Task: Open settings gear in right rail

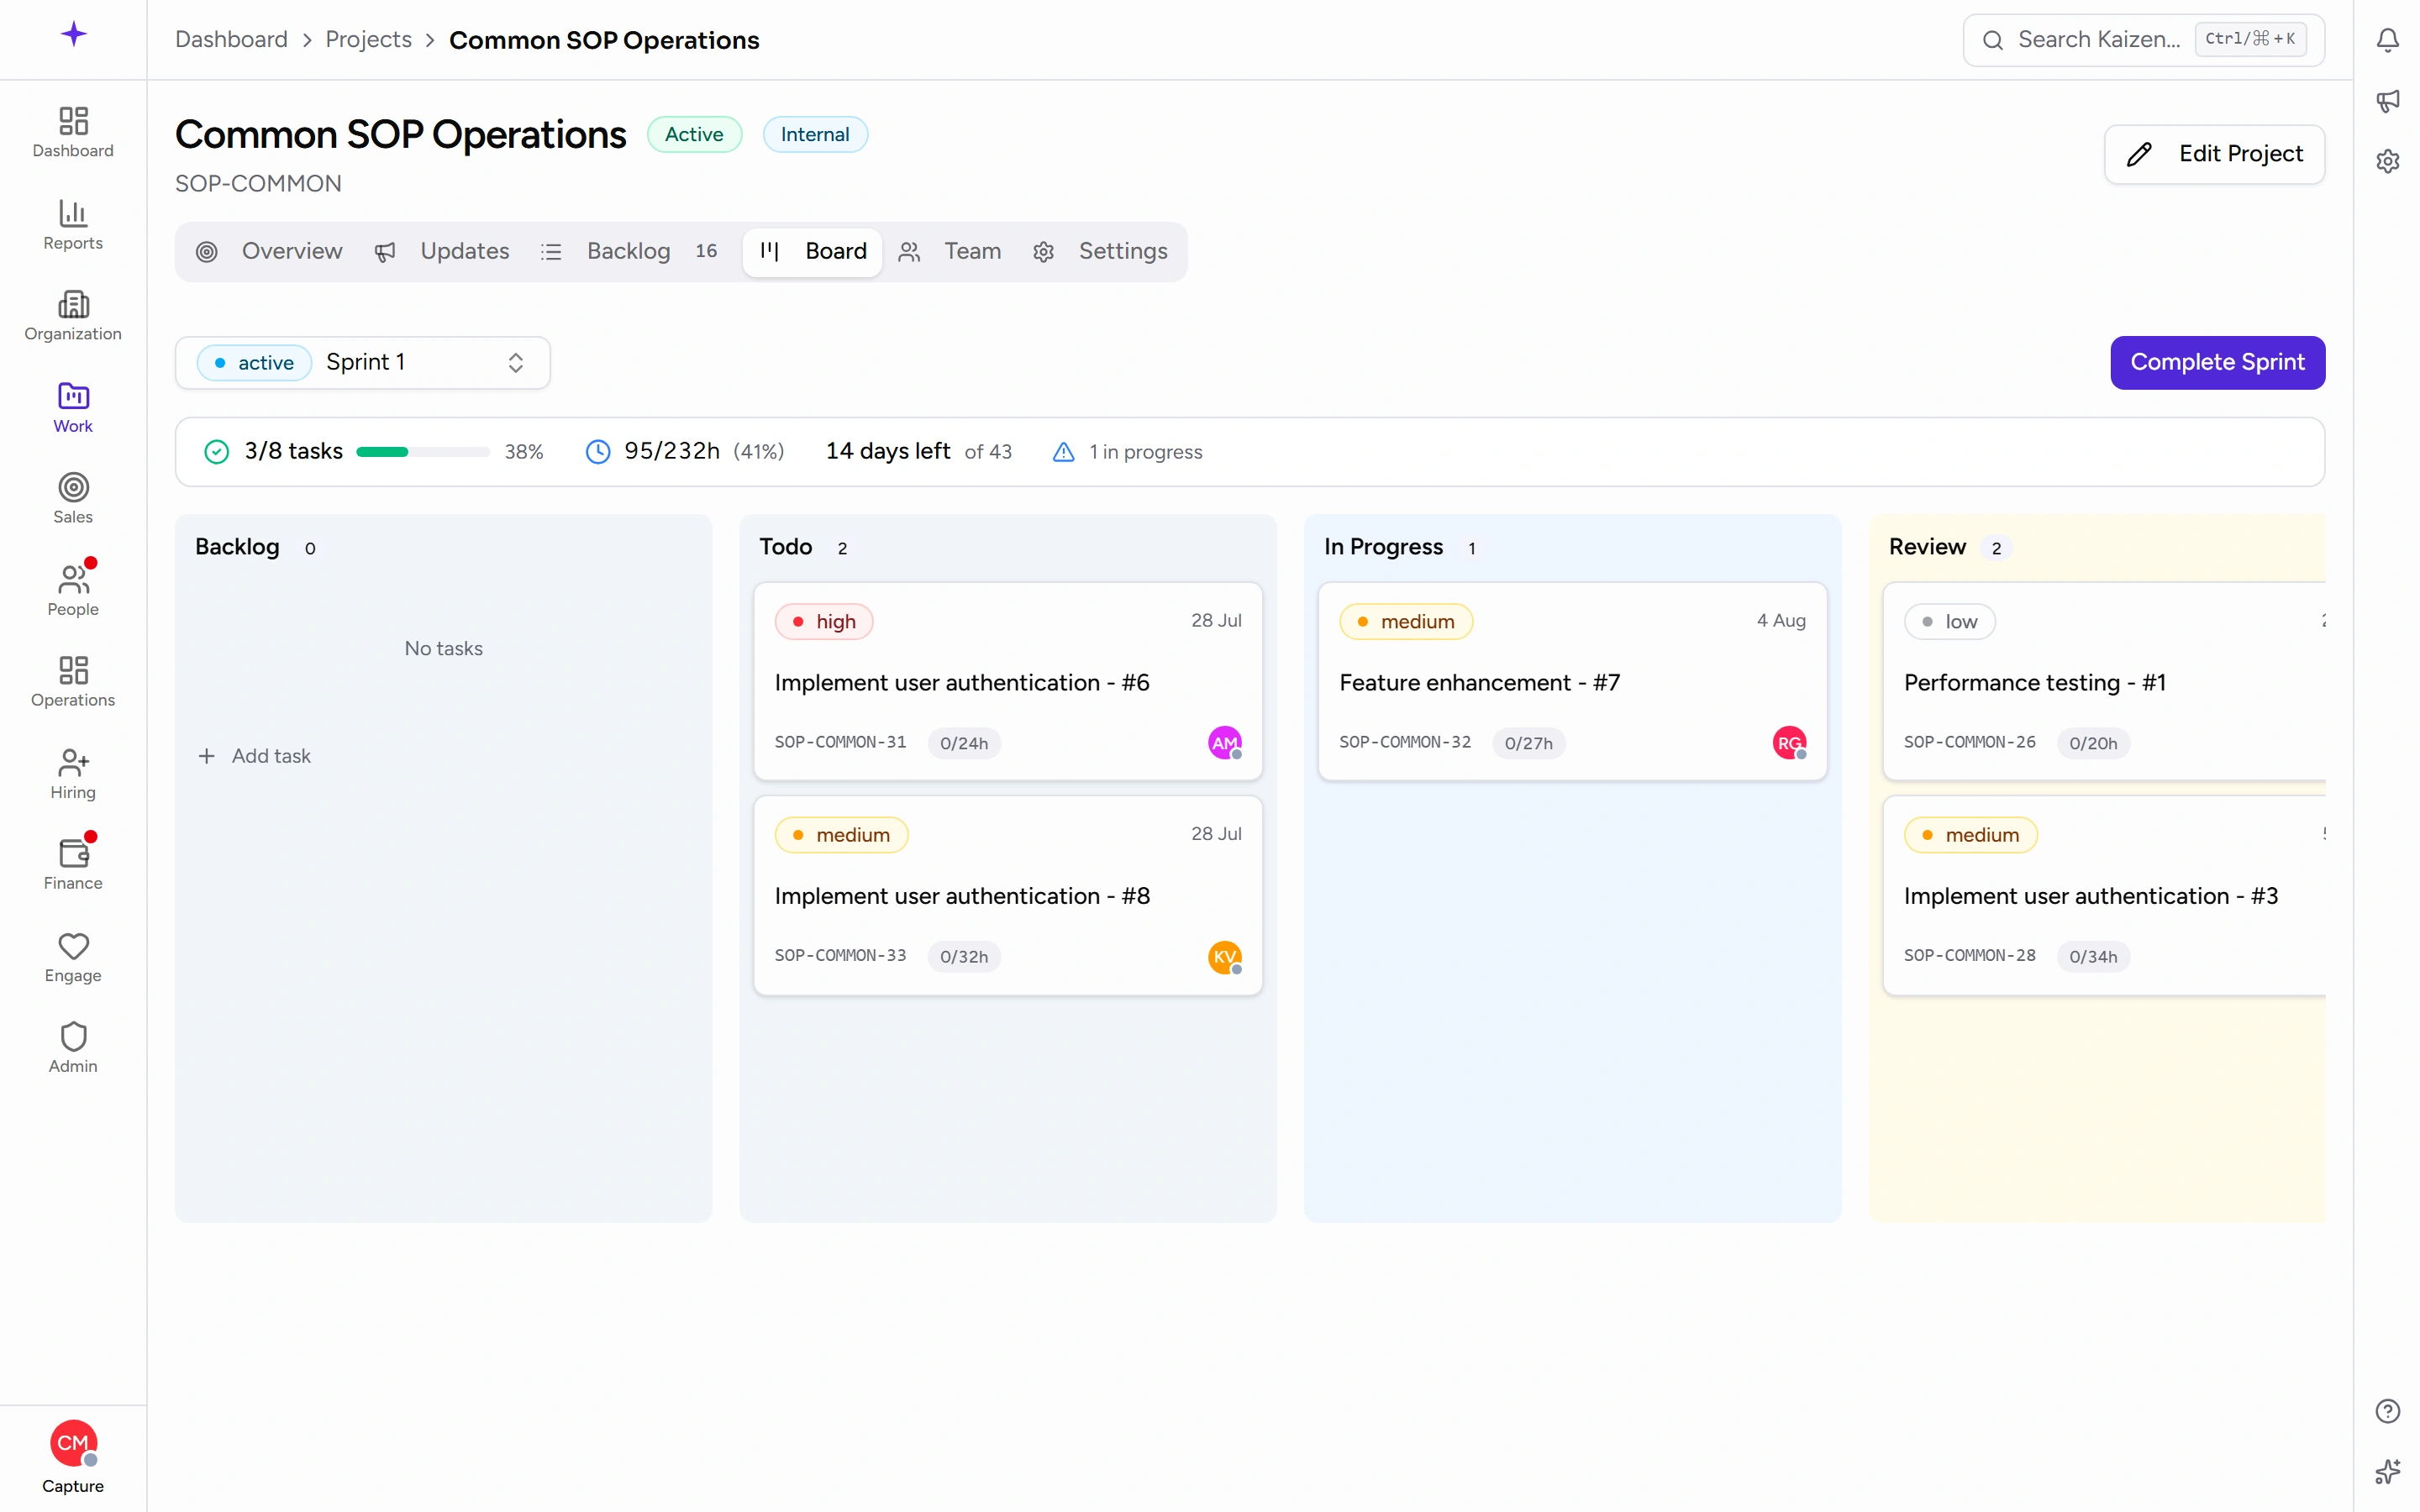Action: [2387, 161]
